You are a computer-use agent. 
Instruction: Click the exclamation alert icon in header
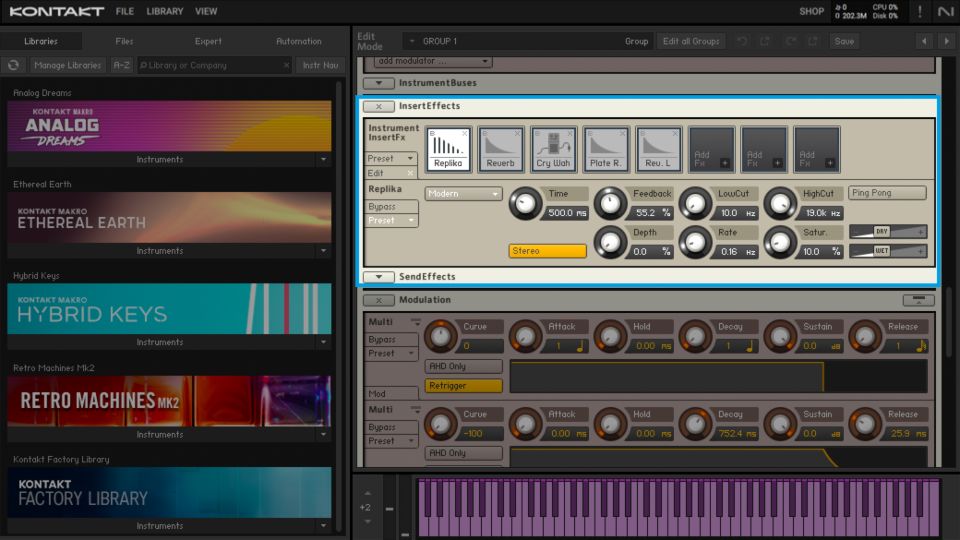[920, 12]
